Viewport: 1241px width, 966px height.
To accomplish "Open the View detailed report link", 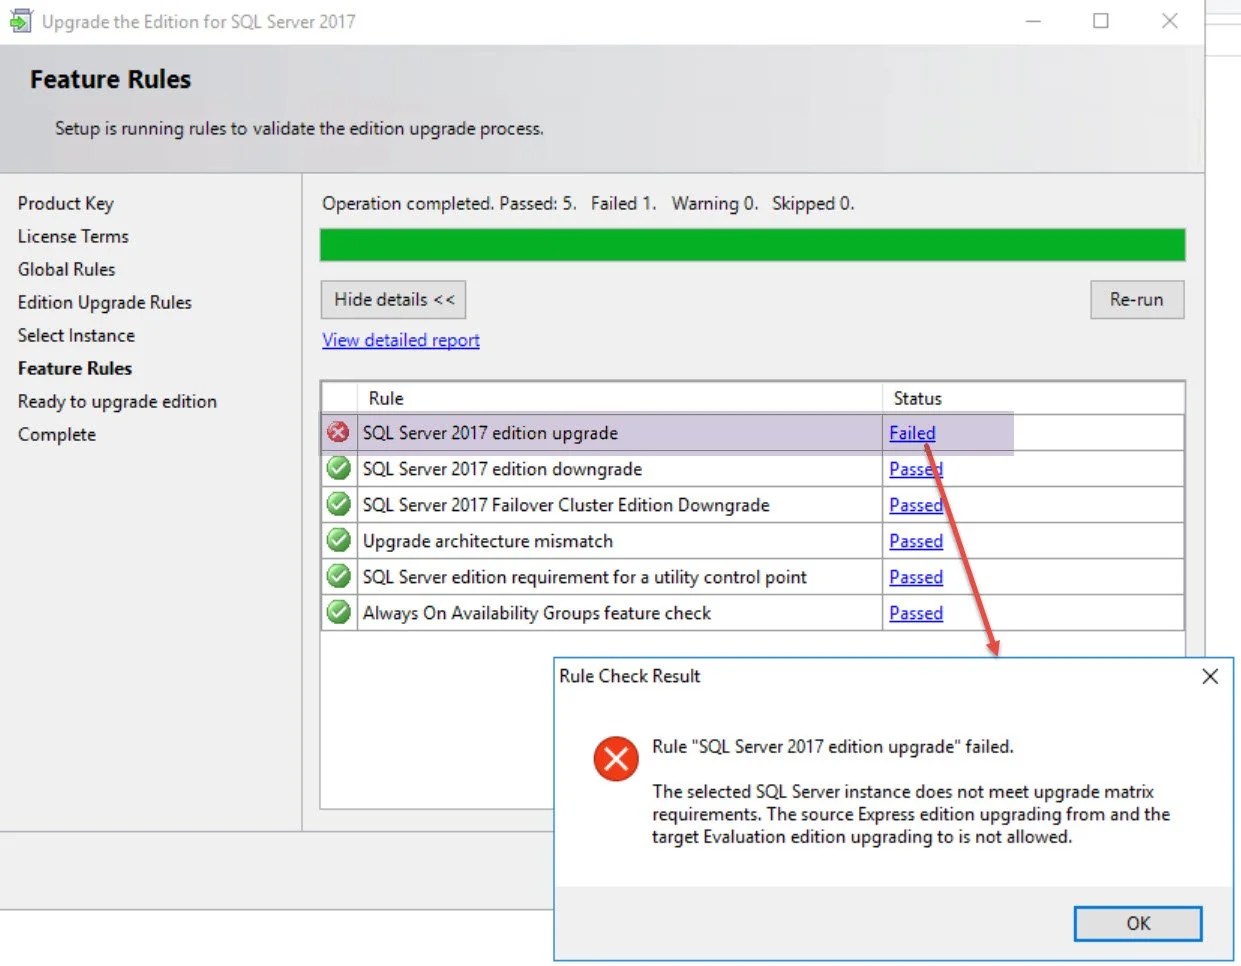I will [400, 340].
